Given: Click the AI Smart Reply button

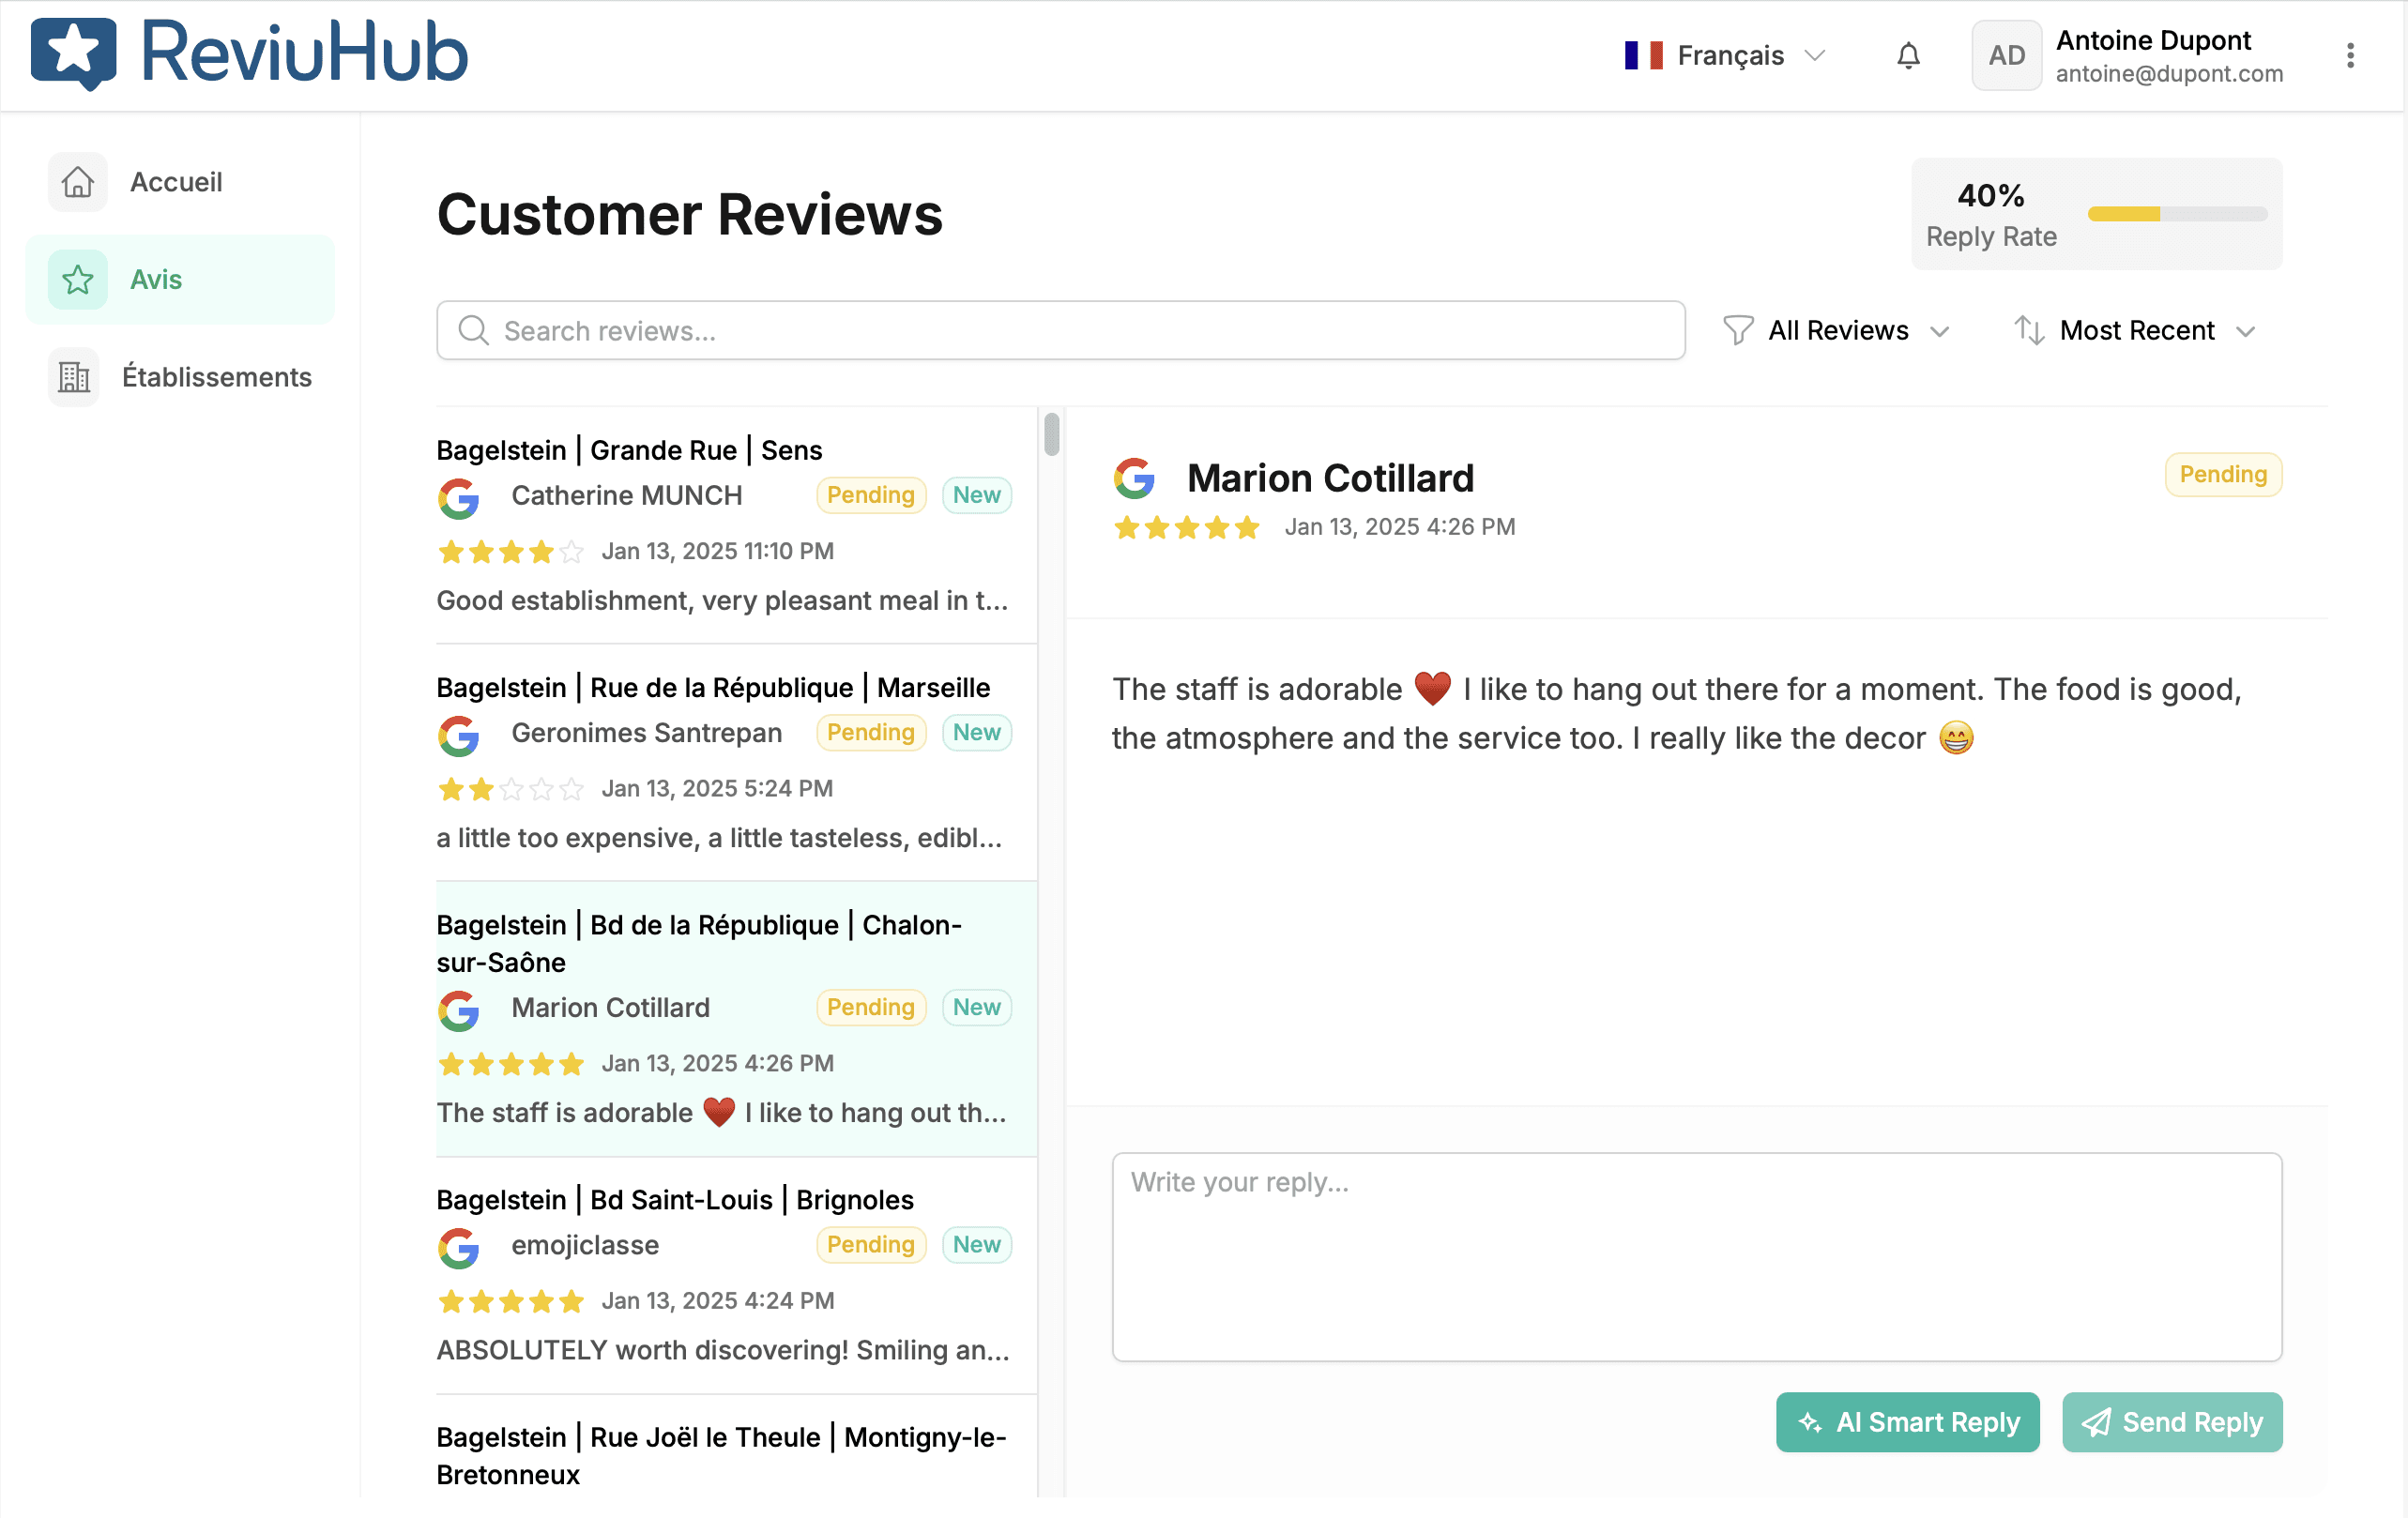Looking at the screenshot, I should pos(1907,1421).
